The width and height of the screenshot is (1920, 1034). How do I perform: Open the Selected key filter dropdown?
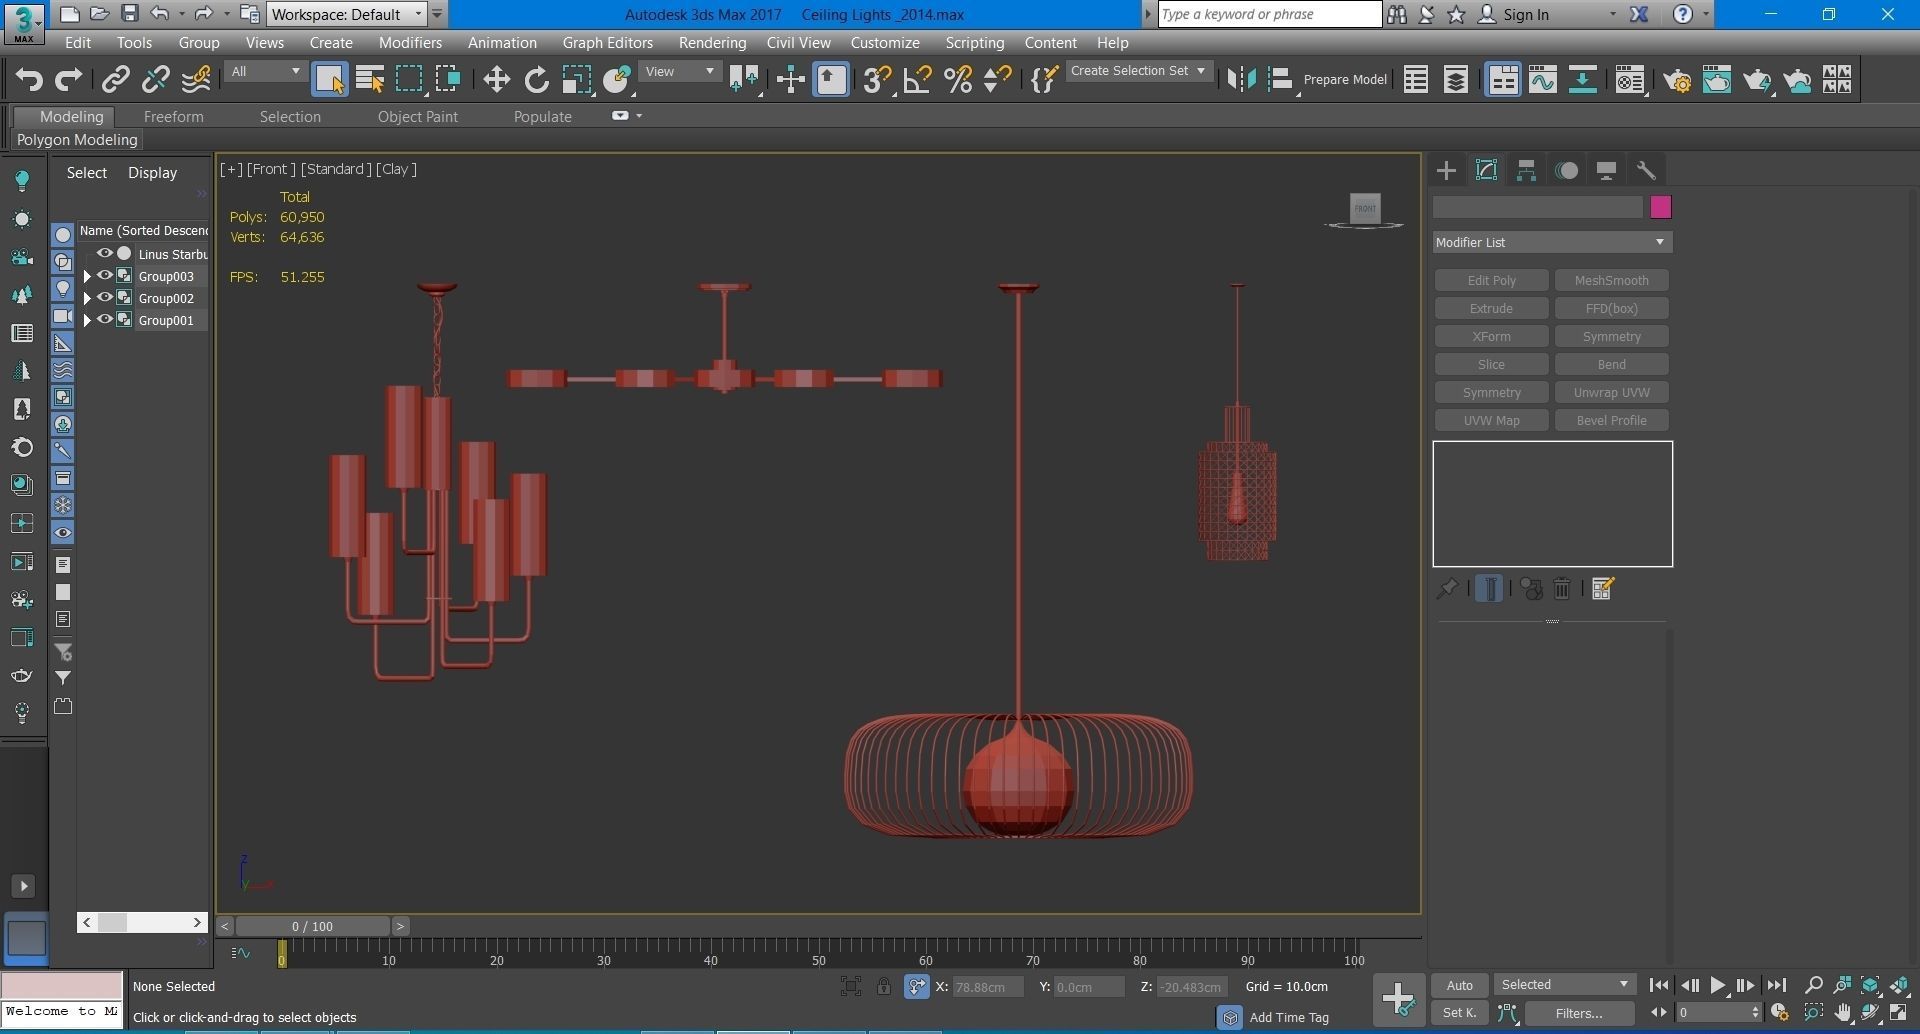1565,985
